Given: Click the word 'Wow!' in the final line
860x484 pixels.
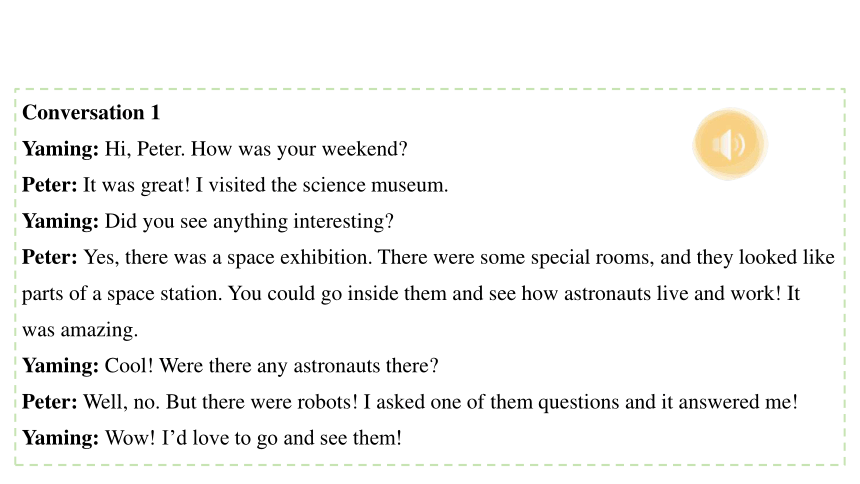Looking at the screenshot, I should point(130,438).
